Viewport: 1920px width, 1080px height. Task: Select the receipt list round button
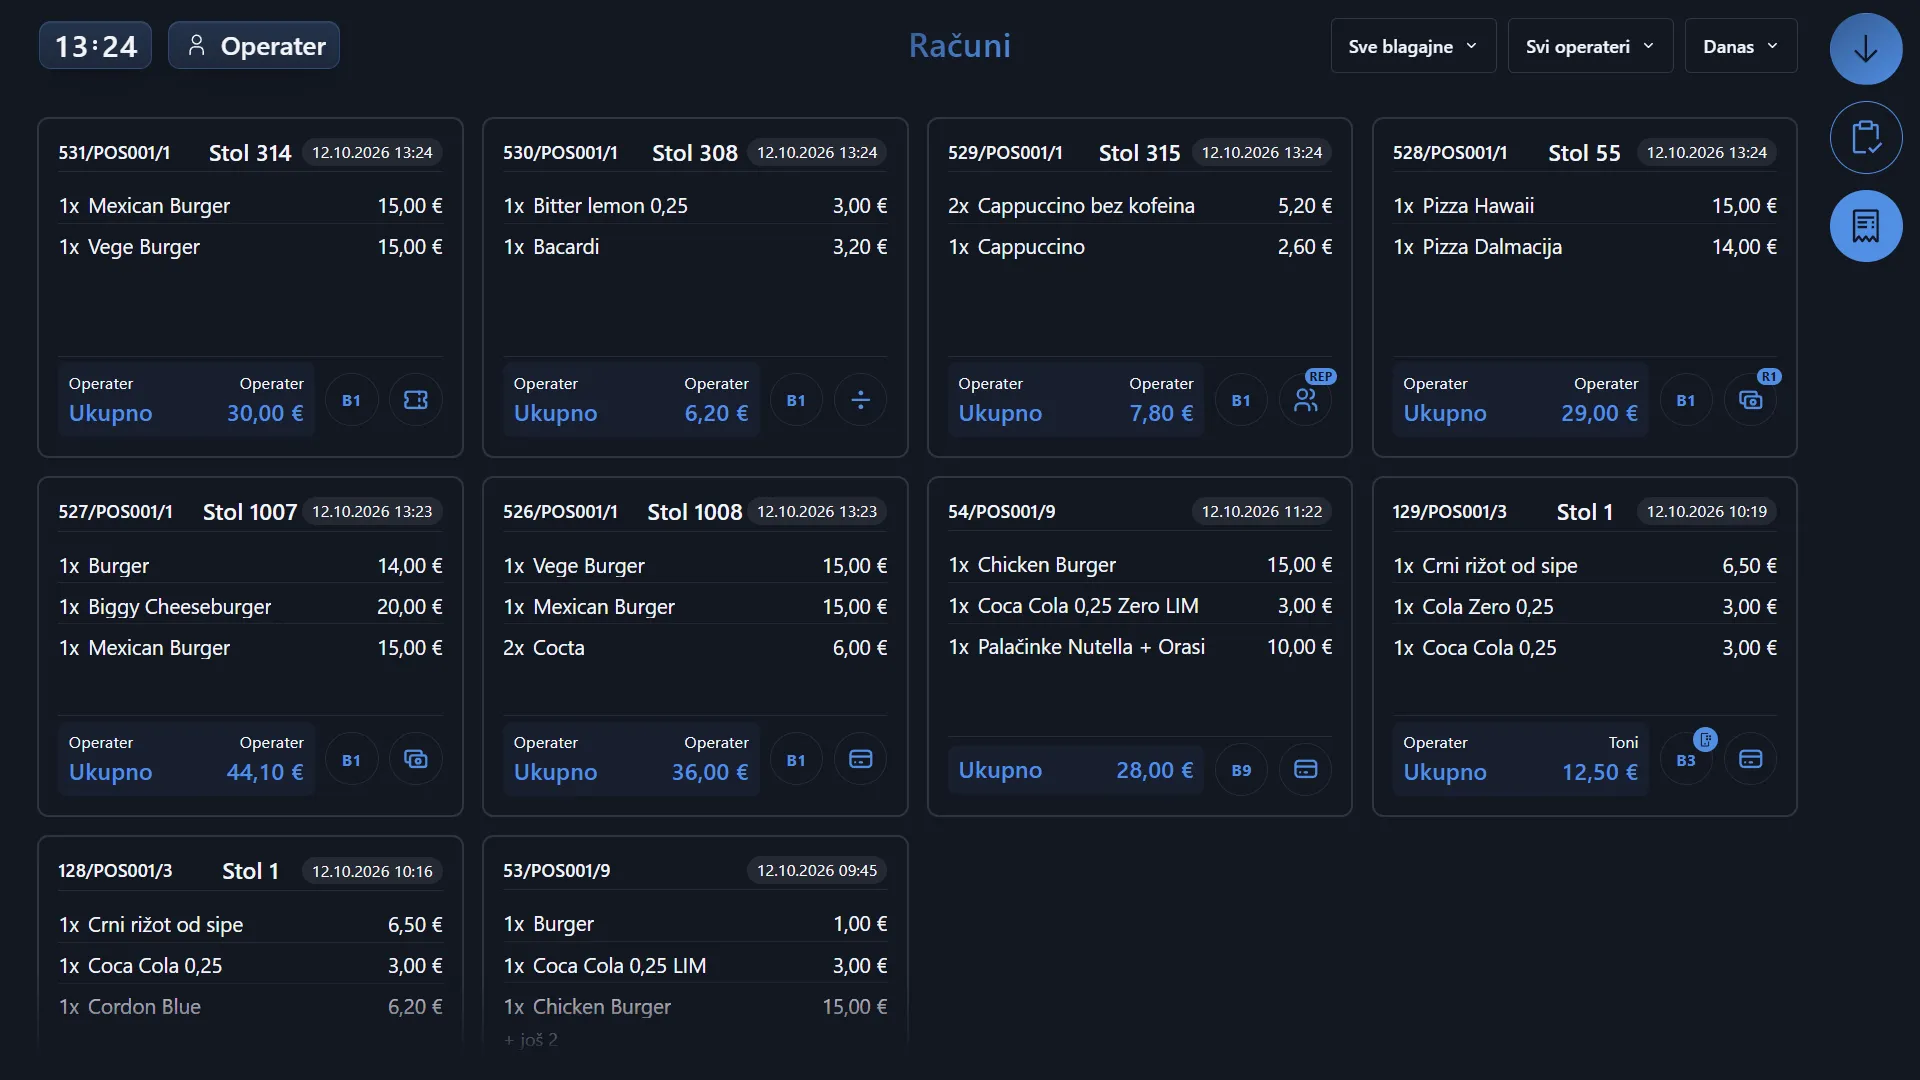click(1866, 226)
